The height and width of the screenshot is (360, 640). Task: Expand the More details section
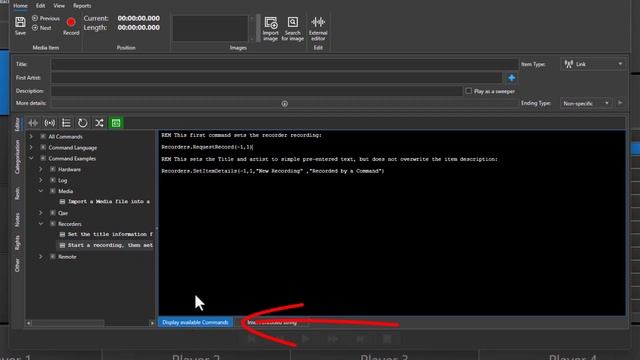point(284,104)
